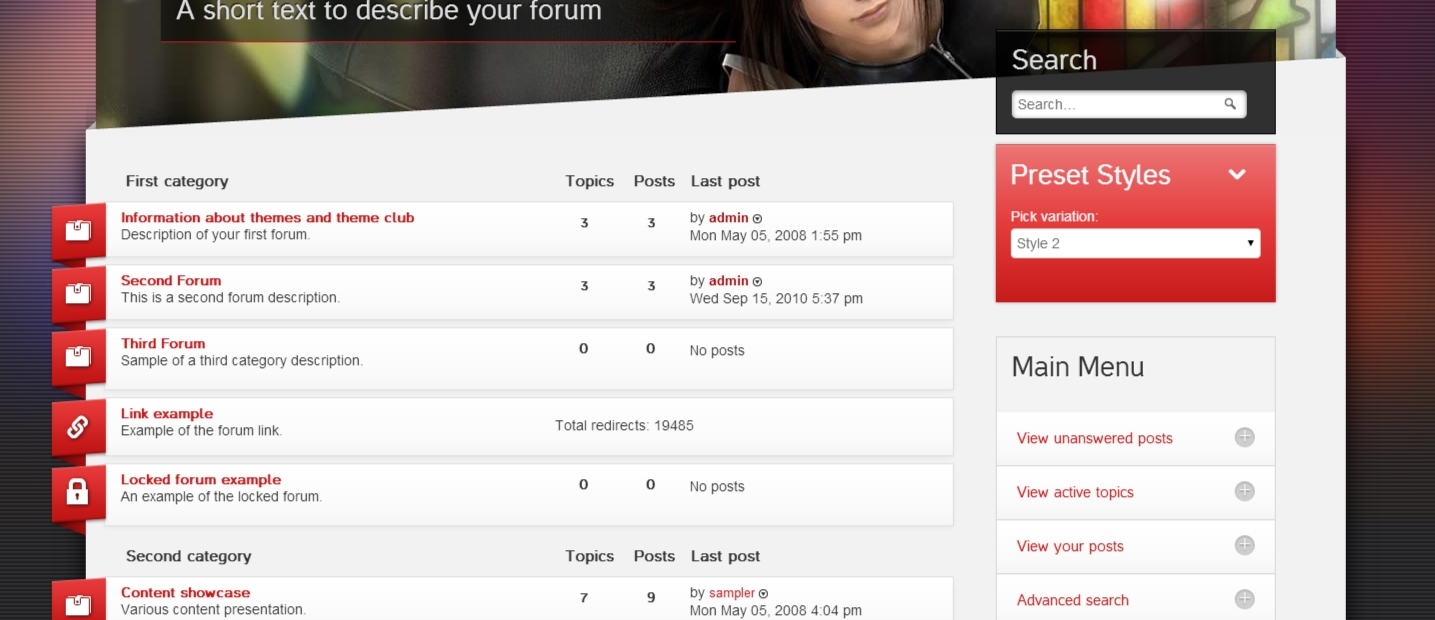Click folder icon beside Information about themes forum
The image size is (1435, 620).
tap(78, 230)
